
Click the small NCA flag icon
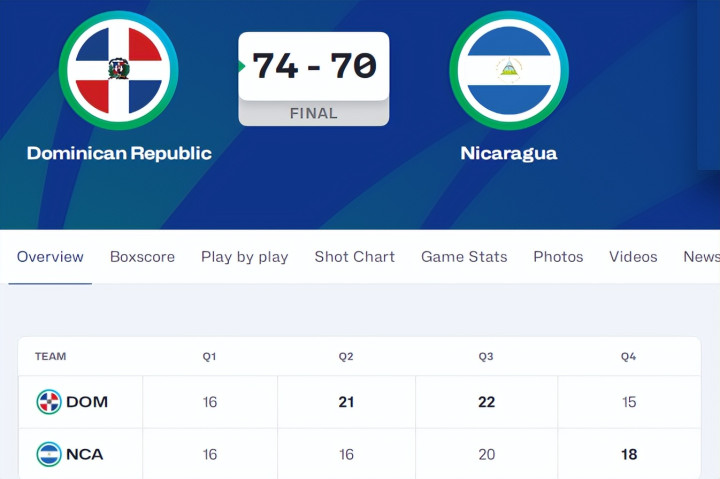point(49,454)
